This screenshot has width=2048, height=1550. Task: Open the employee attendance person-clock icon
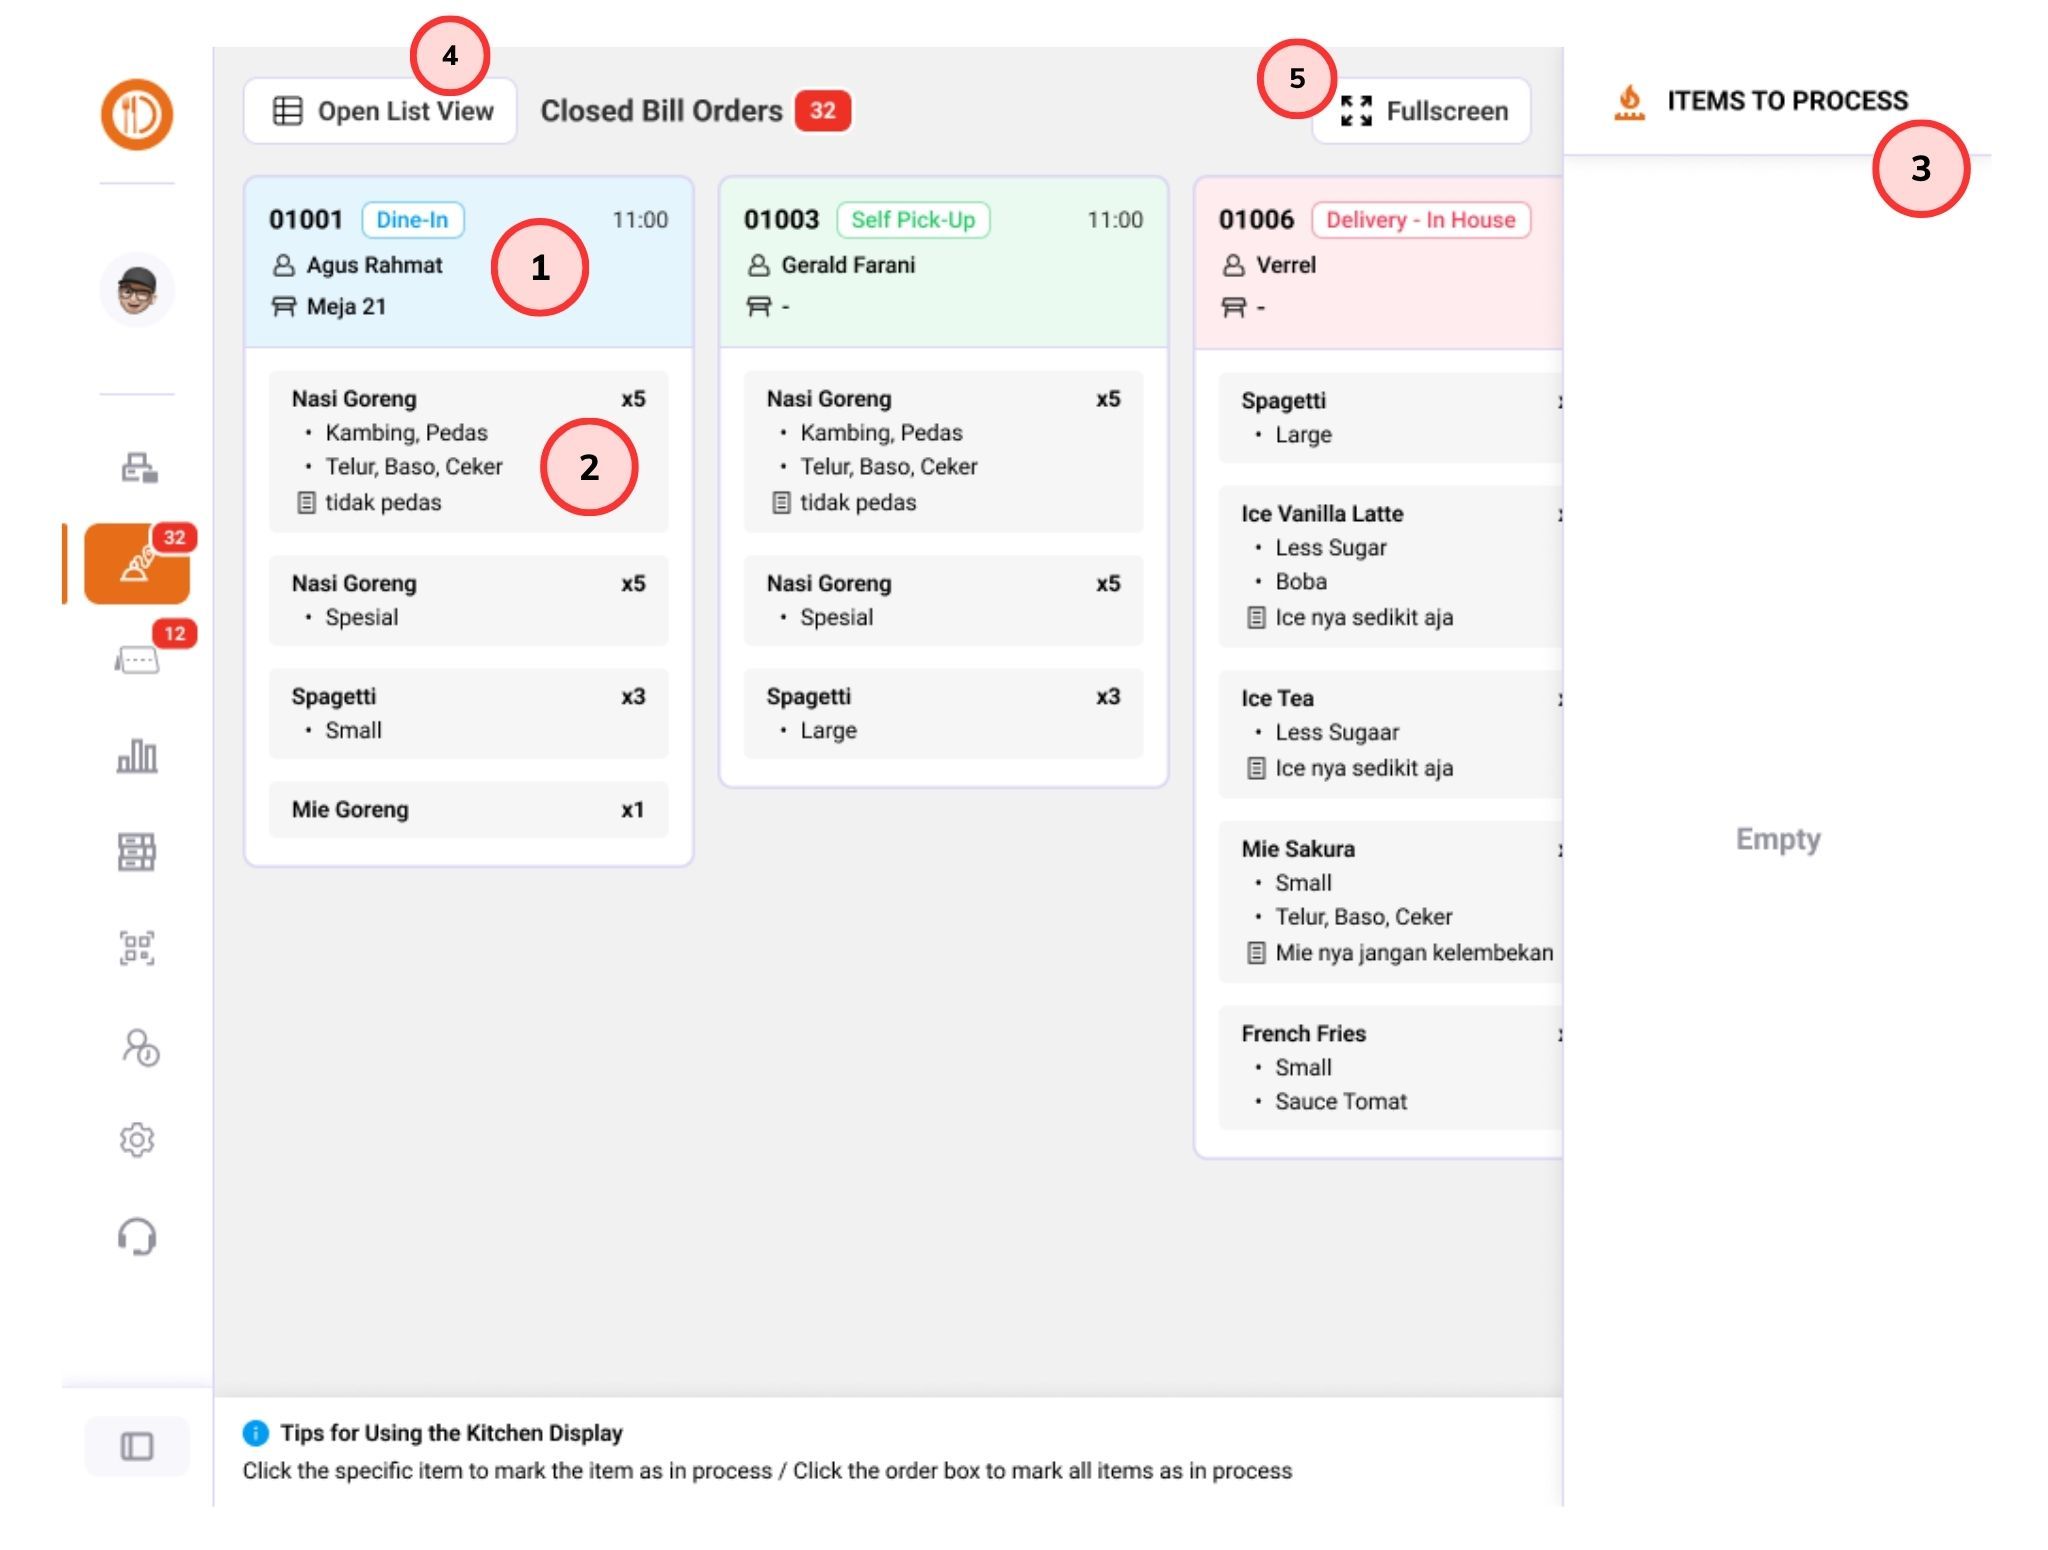pos(139,1046)
